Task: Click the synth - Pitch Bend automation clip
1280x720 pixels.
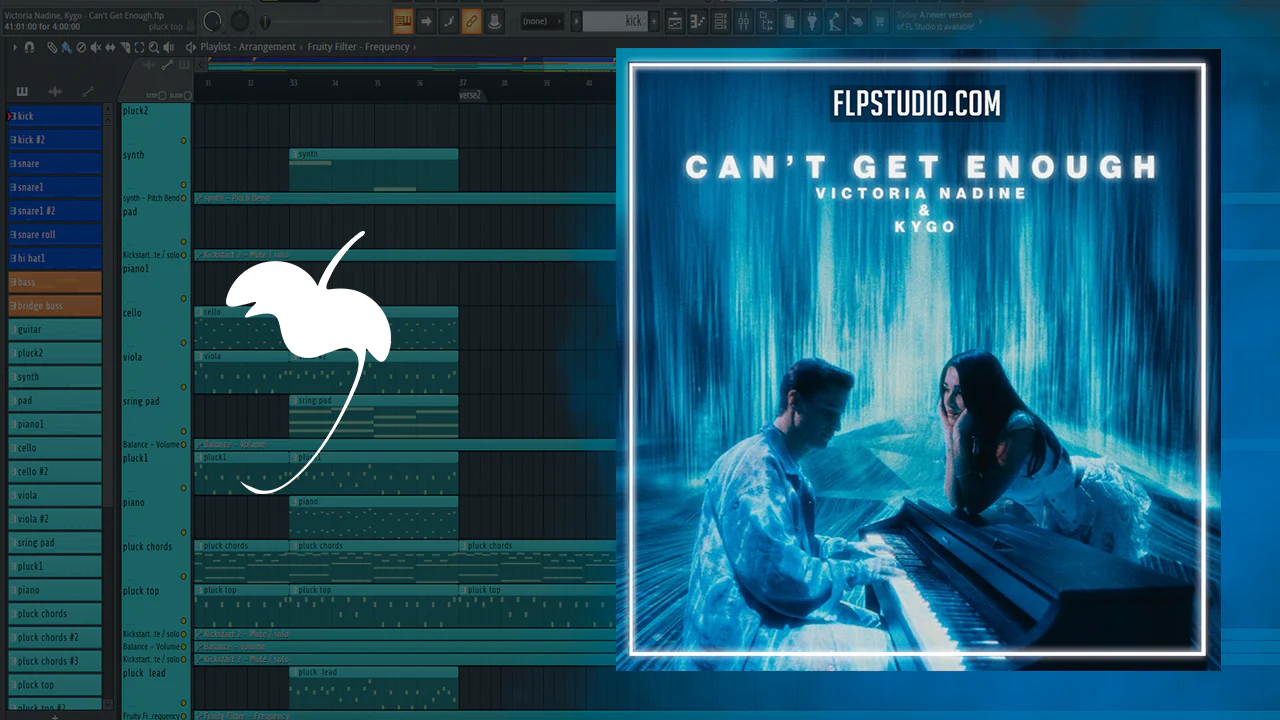Action: click(405, 198)
